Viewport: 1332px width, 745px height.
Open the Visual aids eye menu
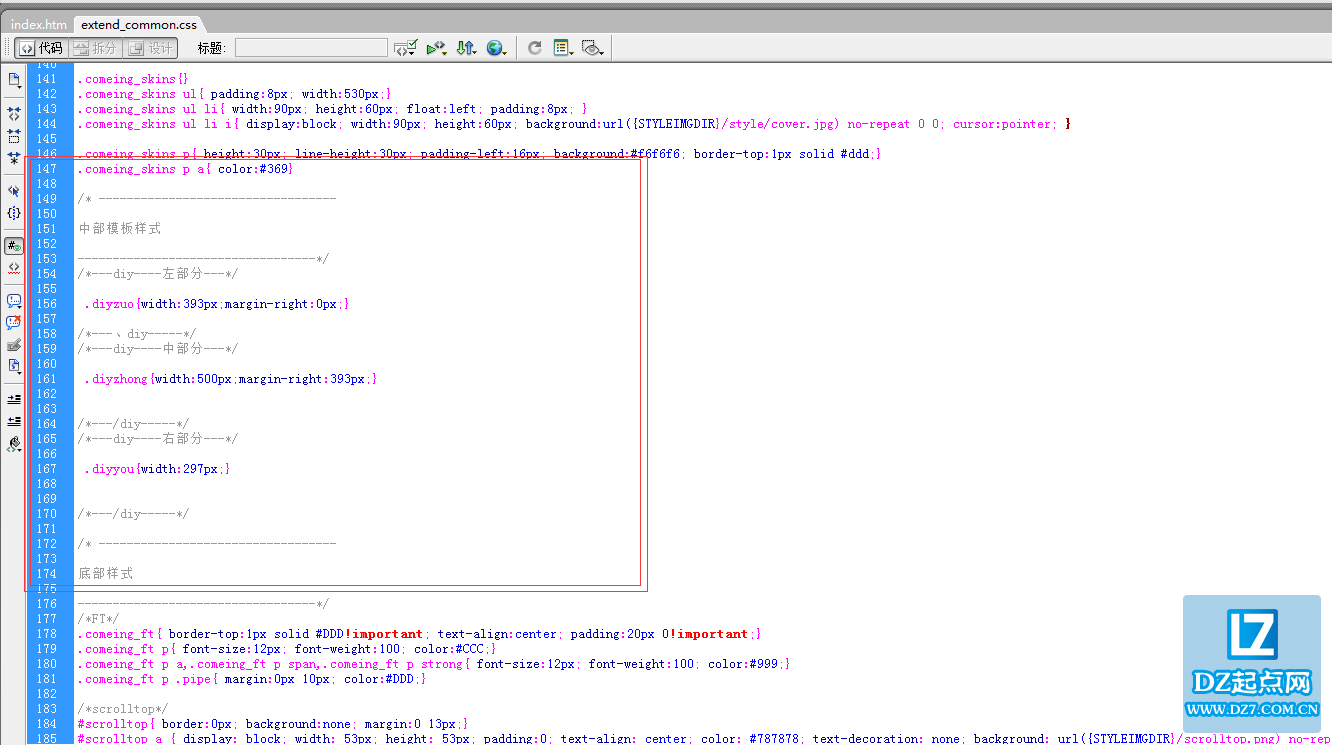pos(593,48)
